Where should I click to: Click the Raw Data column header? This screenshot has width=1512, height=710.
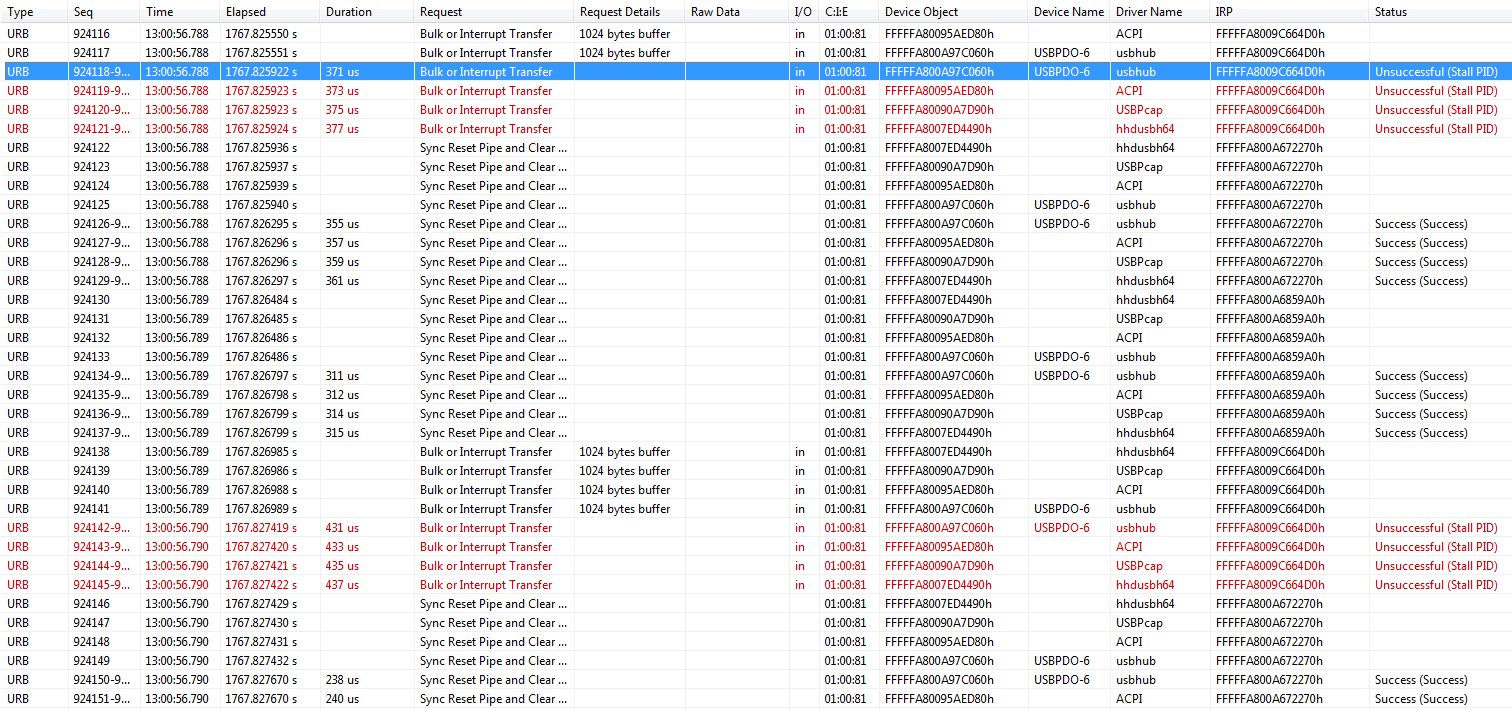tap(737, 12)
